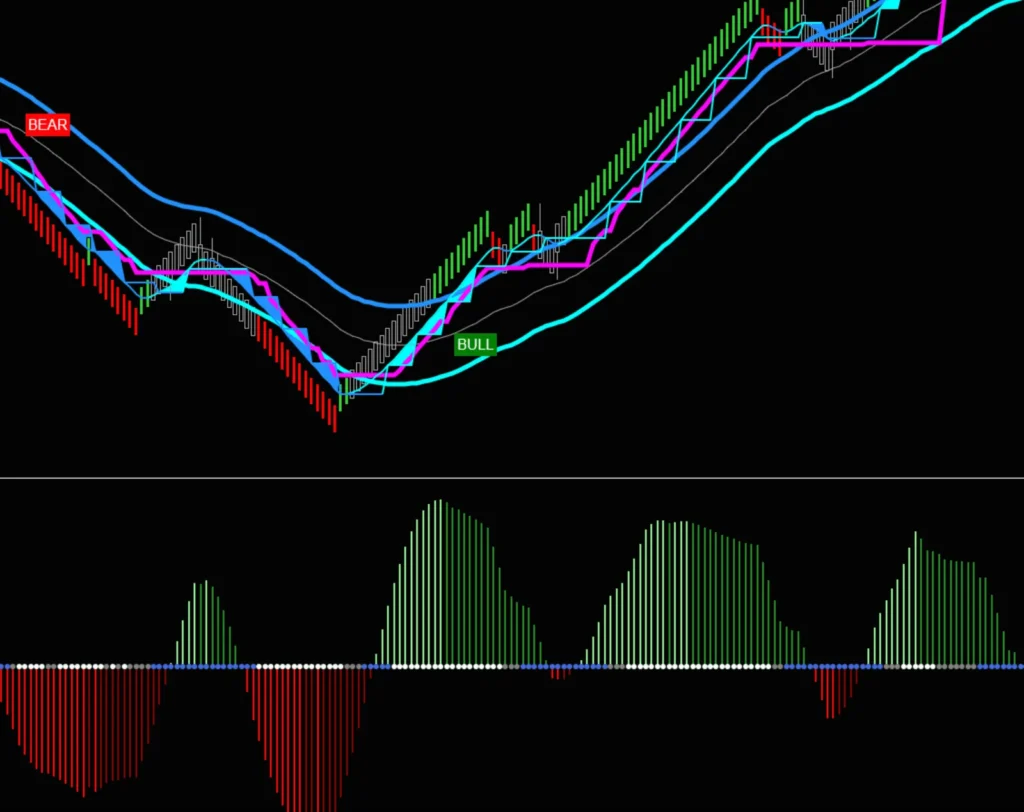The width and height of the screenshot is (1024, 812).
Task: Click white zero-line dots under tallest green cluster
Action: (x=440, y=666)
